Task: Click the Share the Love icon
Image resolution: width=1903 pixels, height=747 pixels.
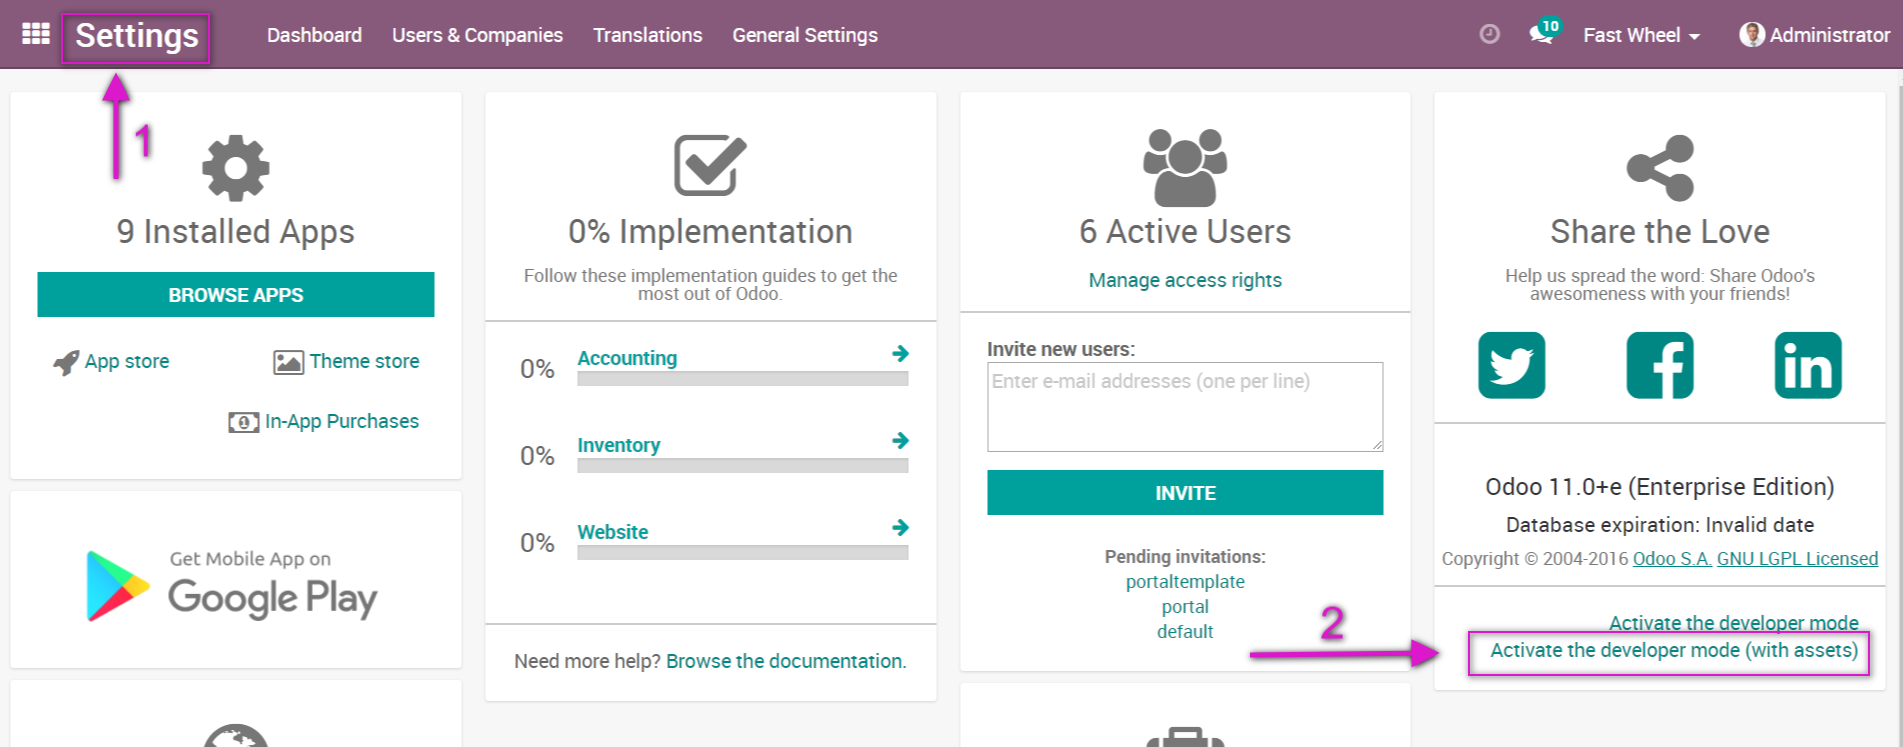Action: 1660,168
